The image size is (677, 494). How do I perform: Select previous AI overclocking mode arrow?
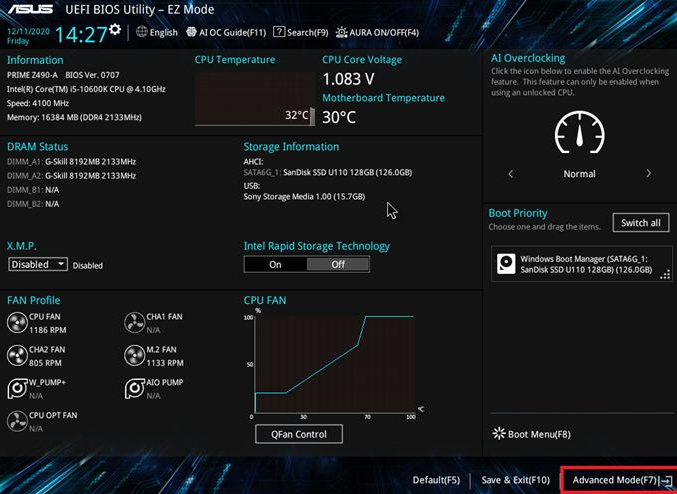pos(511,174)
